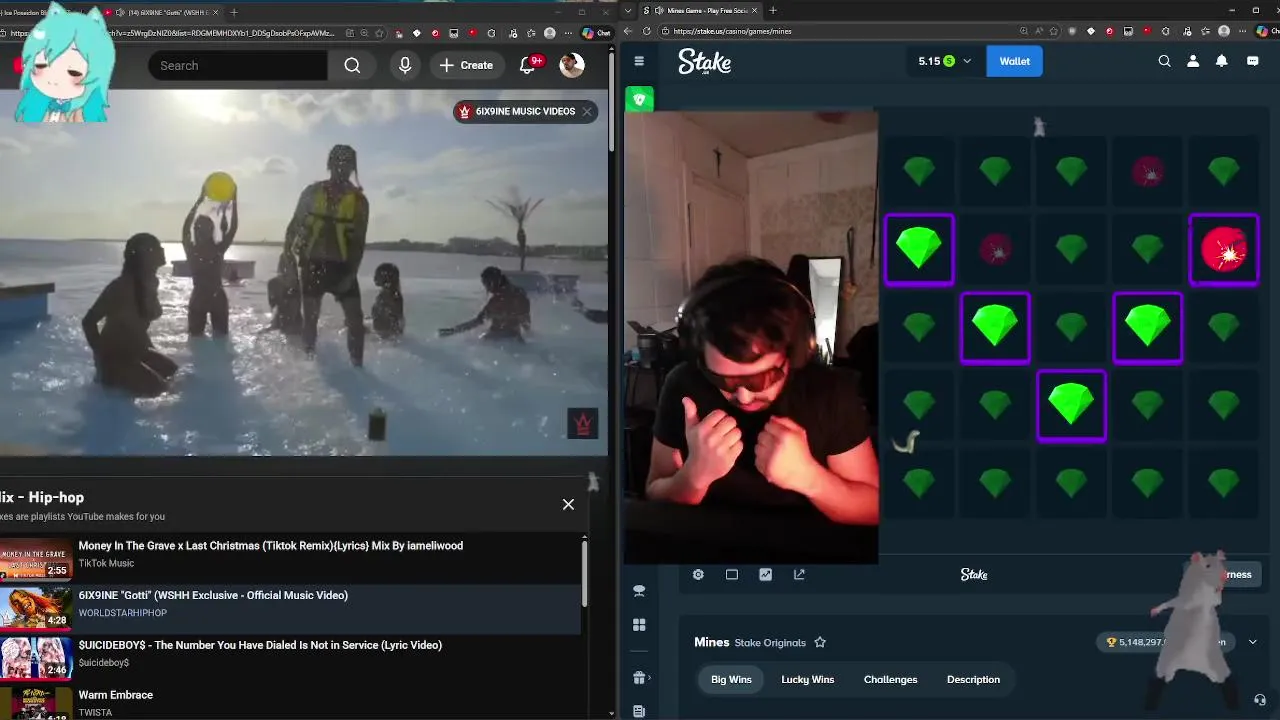Bookmark the Stake page with the star icon
1280x720 pixels.
point(1053,31)
